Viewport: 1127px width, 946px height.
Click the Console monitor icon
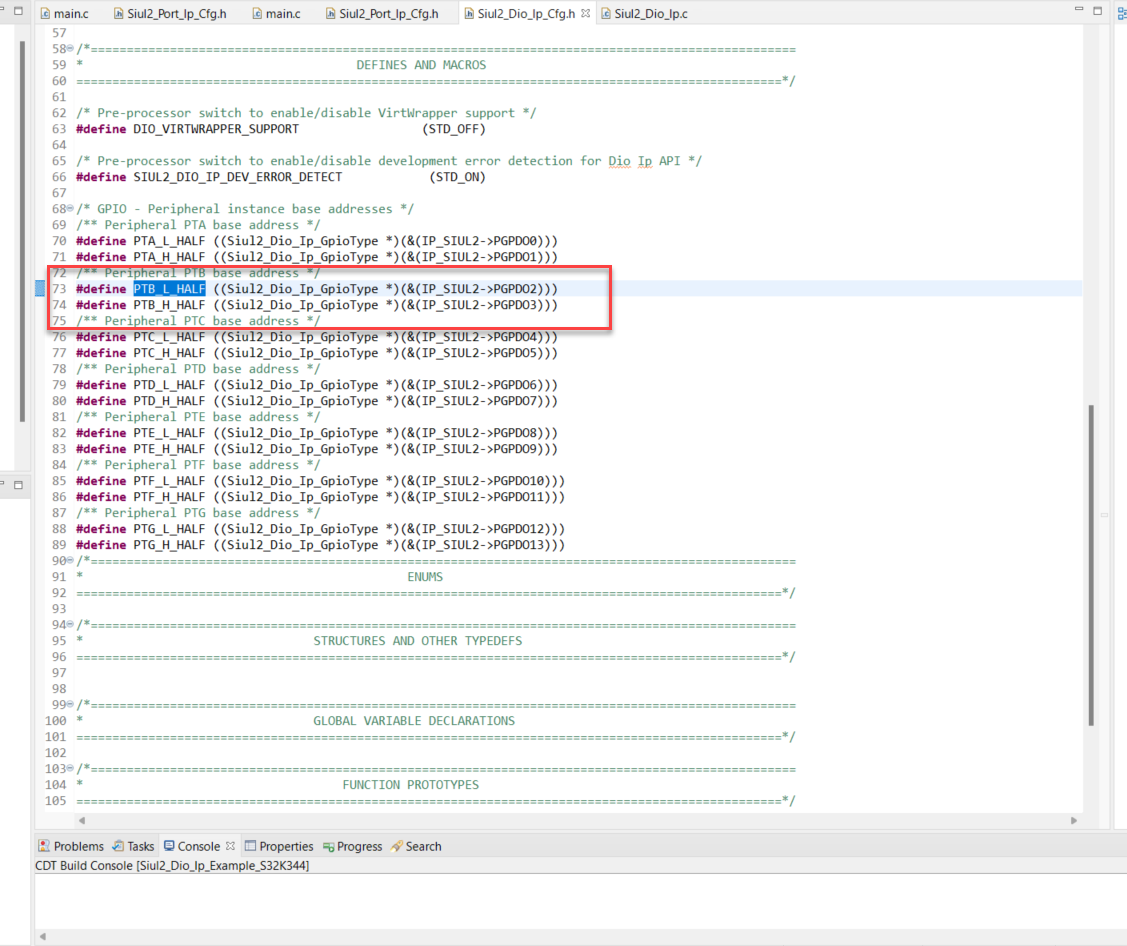coord(170,846)
